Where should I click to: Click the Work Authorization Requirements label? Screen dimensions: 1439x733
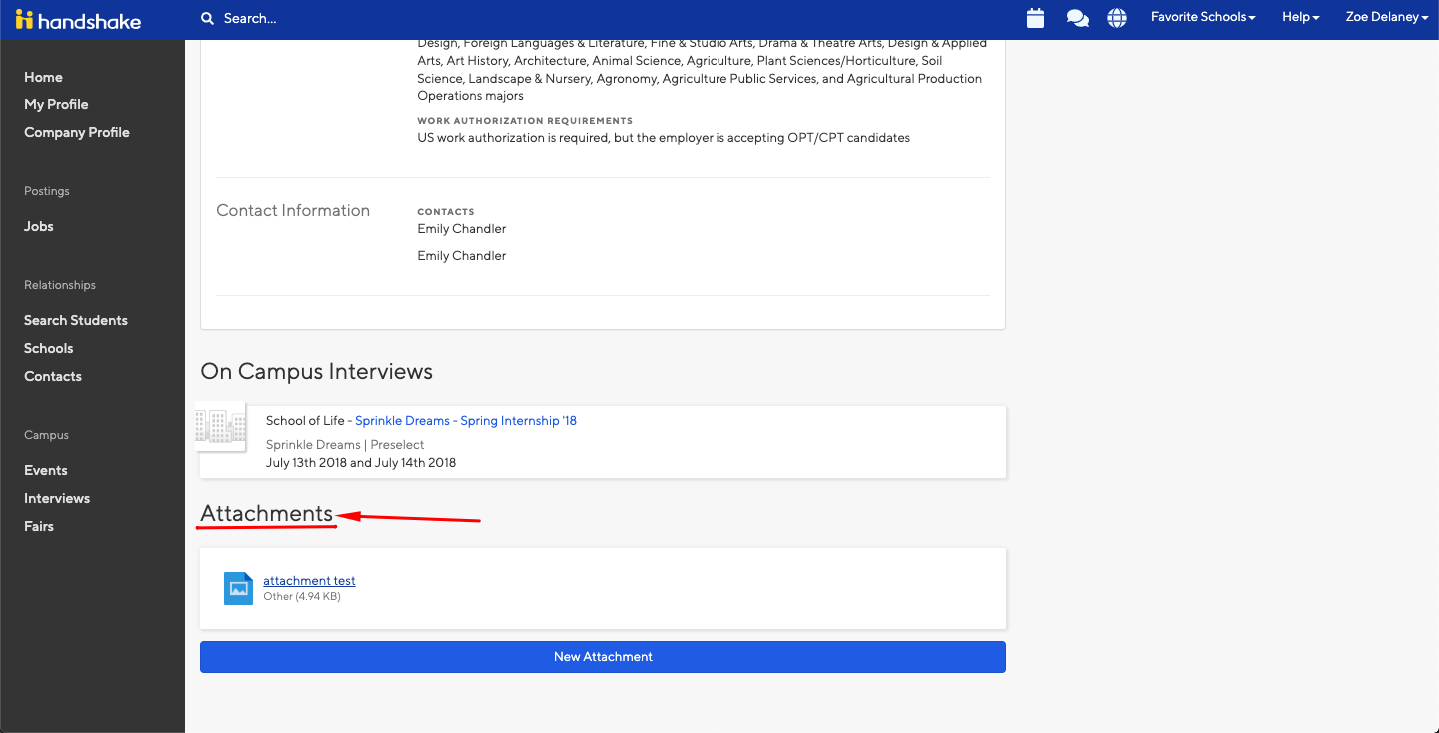point(525,121)
